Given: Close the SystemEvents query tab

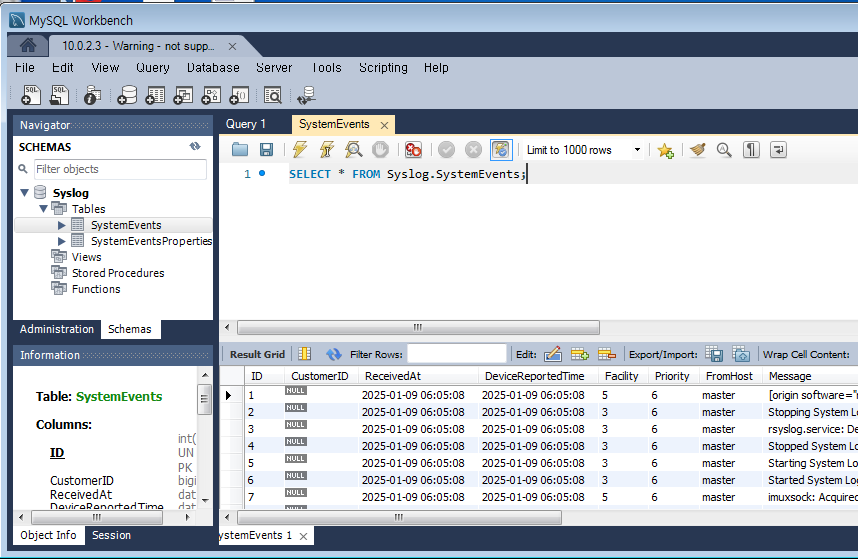Looking at the screenshot, I should click(384, 125).
